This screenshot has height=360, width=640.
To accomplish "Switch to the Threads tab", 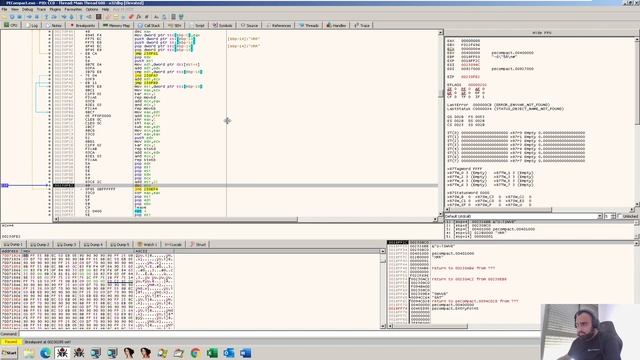I will pyautogui.click(x=309, y=25).
